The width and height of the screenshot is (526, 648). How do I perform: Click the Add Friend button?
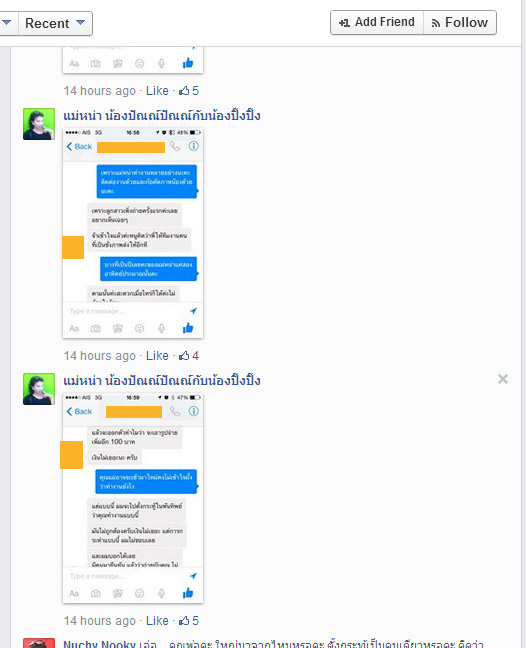tap(377, 22)
